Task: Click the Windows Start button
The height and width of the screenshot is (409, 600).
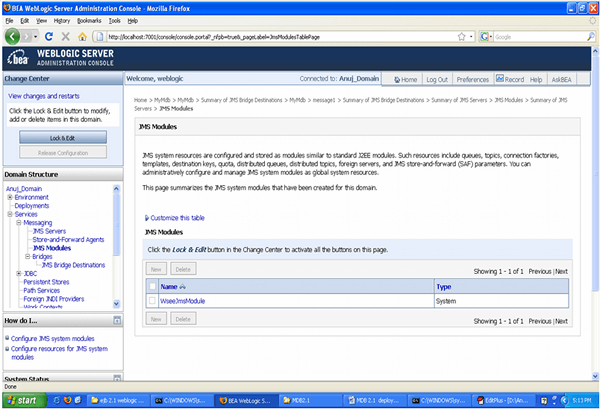Action: tap(27, 400)
